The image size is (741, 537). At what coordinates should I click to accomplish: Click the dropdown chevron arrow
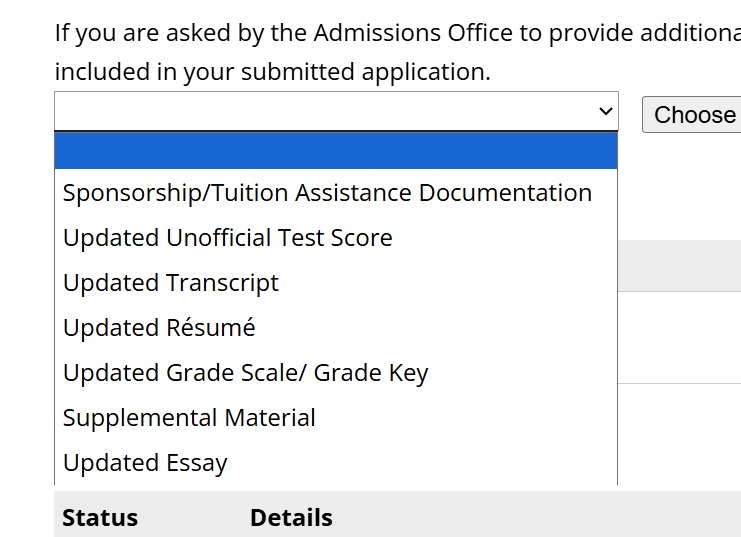point(604,112)
